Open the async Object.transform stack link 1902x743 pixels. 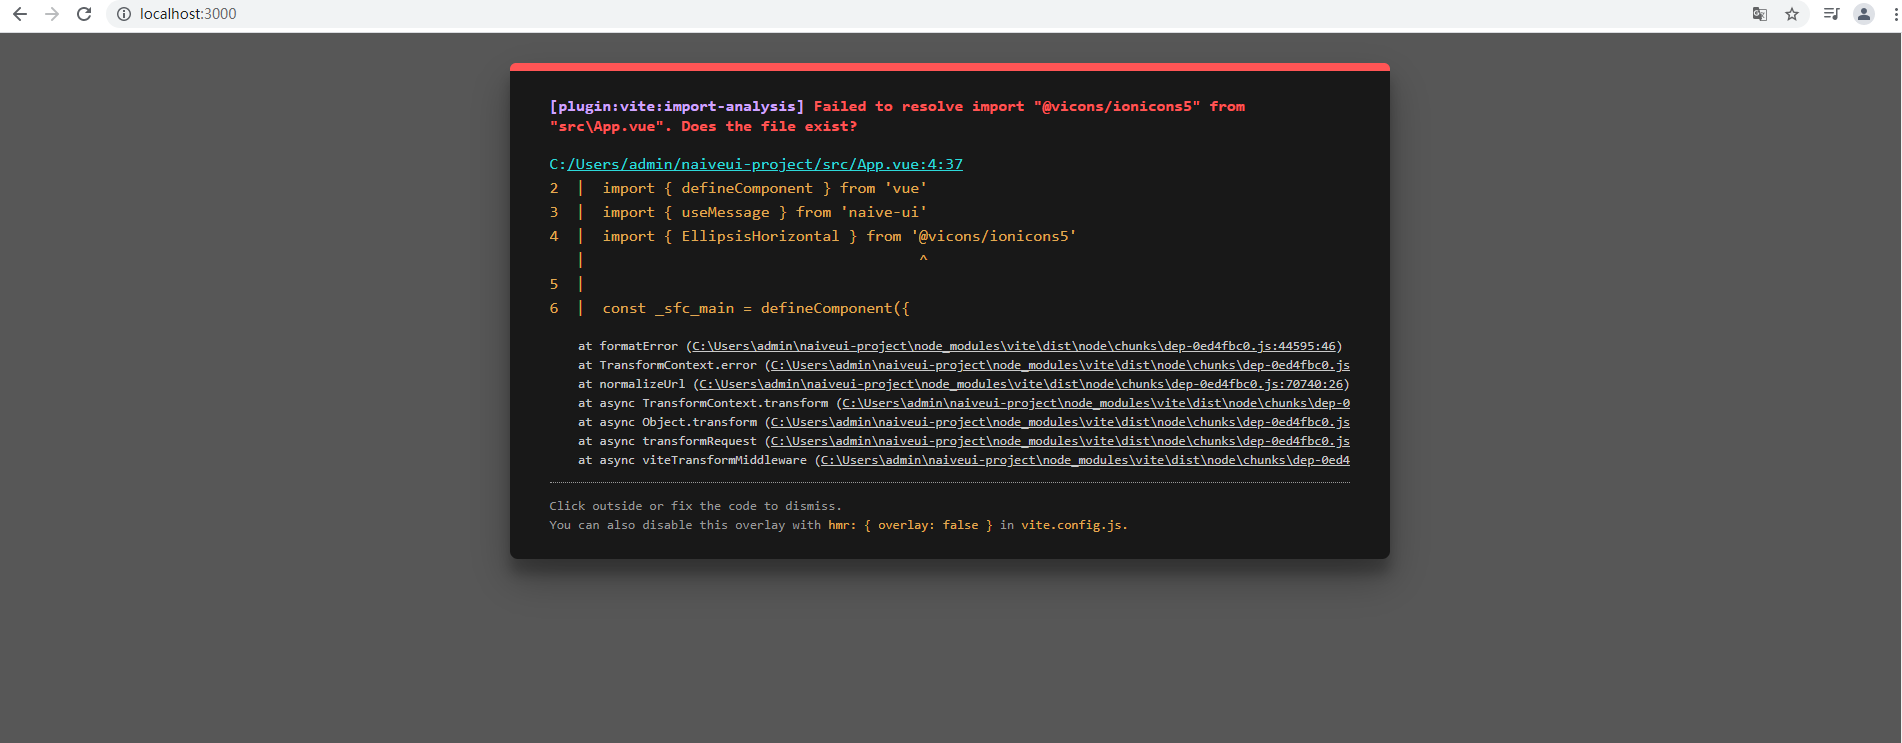click(x=1060, y=422)
